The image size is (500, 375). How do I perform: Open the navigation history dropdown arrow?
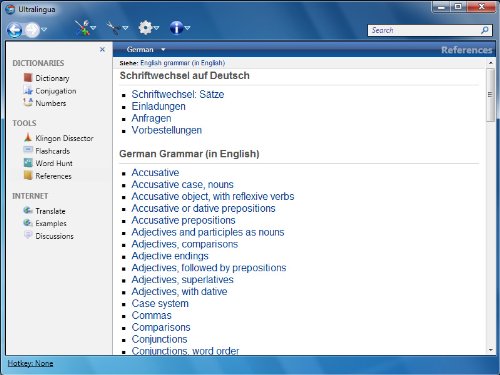(44, 30)
